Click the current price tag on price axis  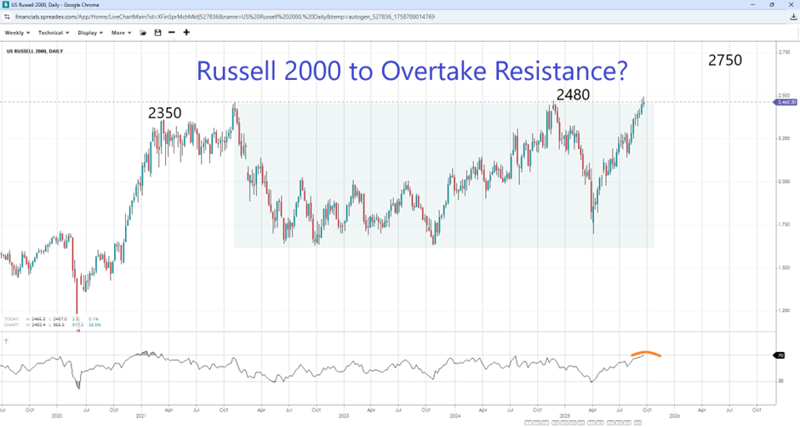coord(785,102)
